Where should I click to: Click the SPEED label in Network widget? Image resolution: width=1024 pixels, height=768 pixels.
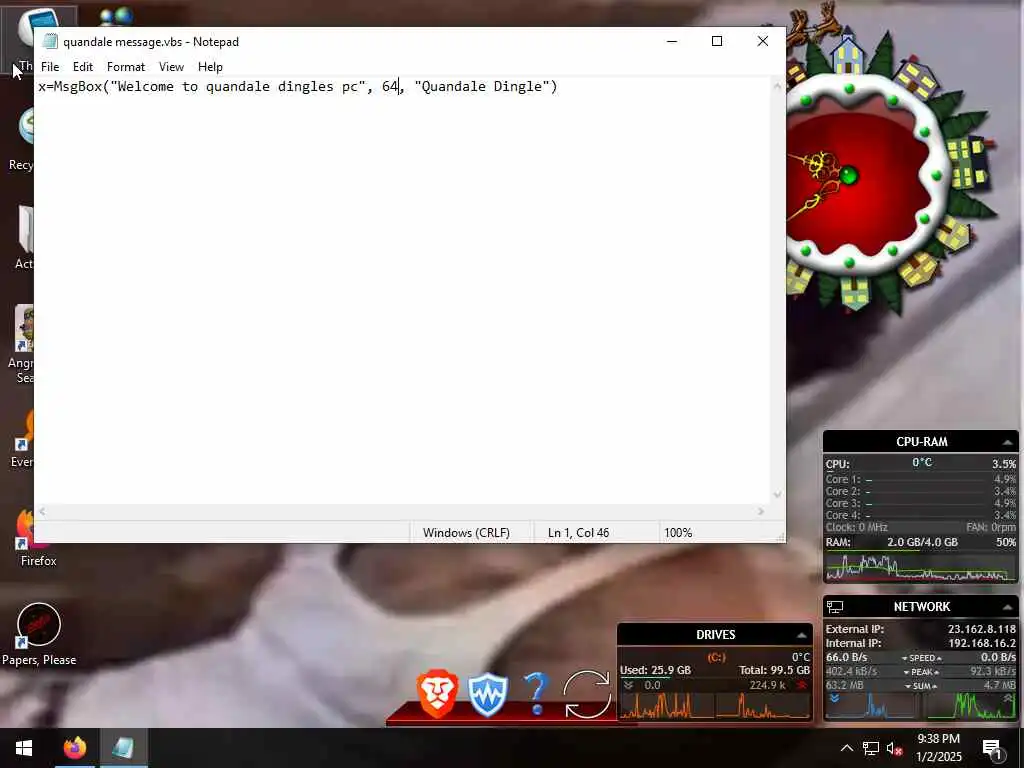pyautogui.click(x=921, y=658)
